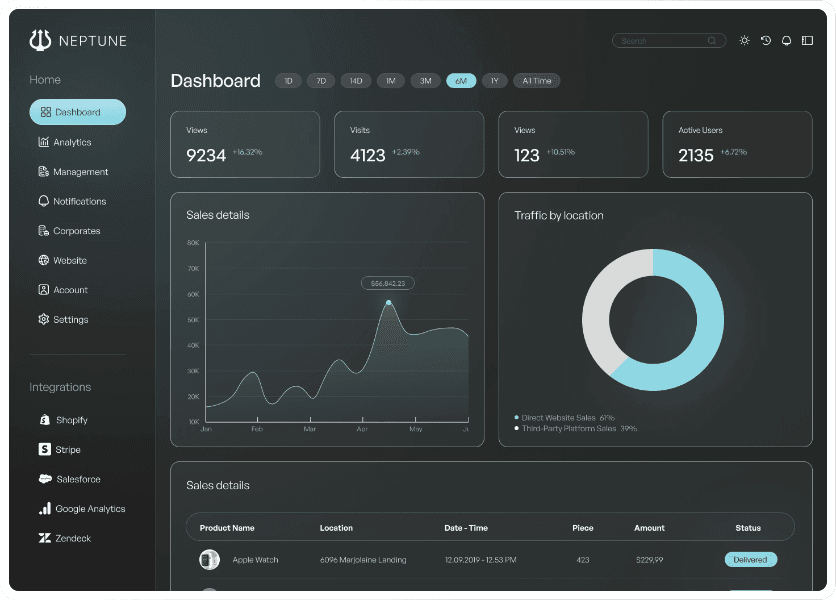Image resolution: width=836 pixels, height=600 pixels.
Task: Select the 6M time range
Action: pos(461,81)
